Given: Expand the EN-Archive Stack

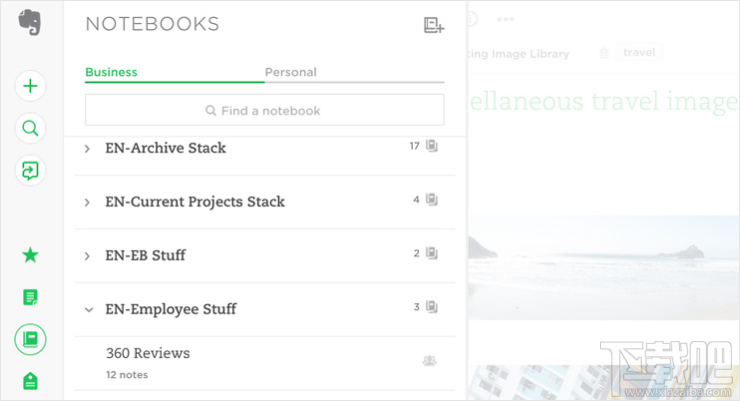Looking at the screenshot, I should click(x=88, y=148).
